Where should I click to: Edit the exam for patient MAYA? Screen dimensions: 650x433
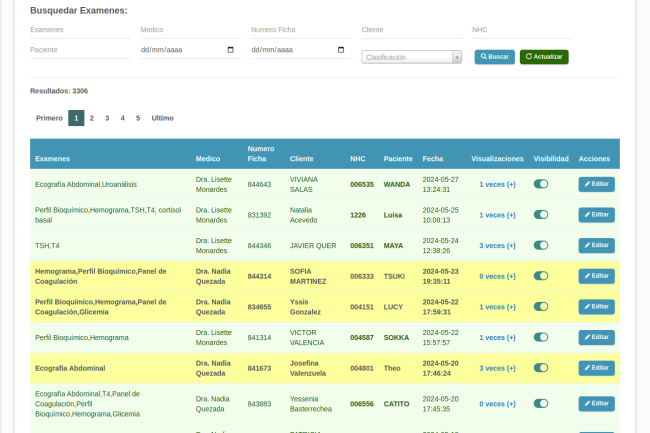(596, 245)
